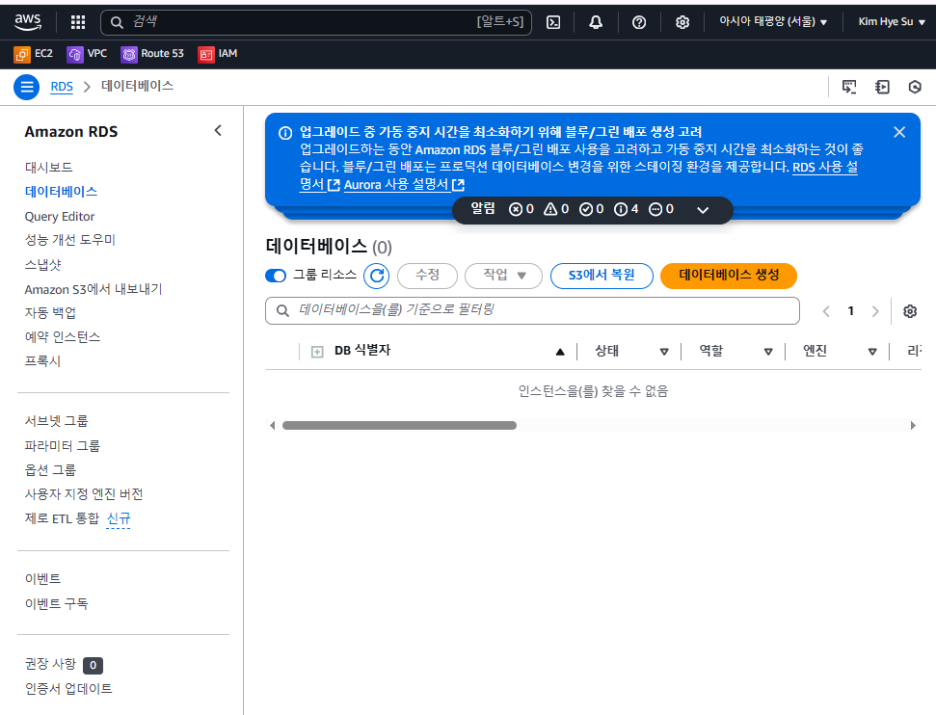The height and width of the screenshot is (715, 936).
Task: Open 성능 개선 도우미 in sidebar
Action: pyautogui.click(x=70, y=240)
